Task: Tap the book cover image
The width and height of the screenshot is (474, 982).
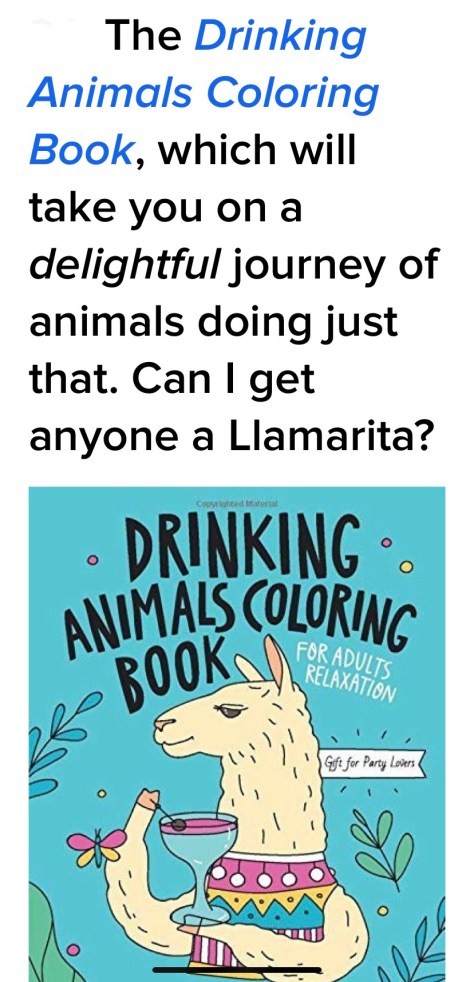Action: coord(237,734)
